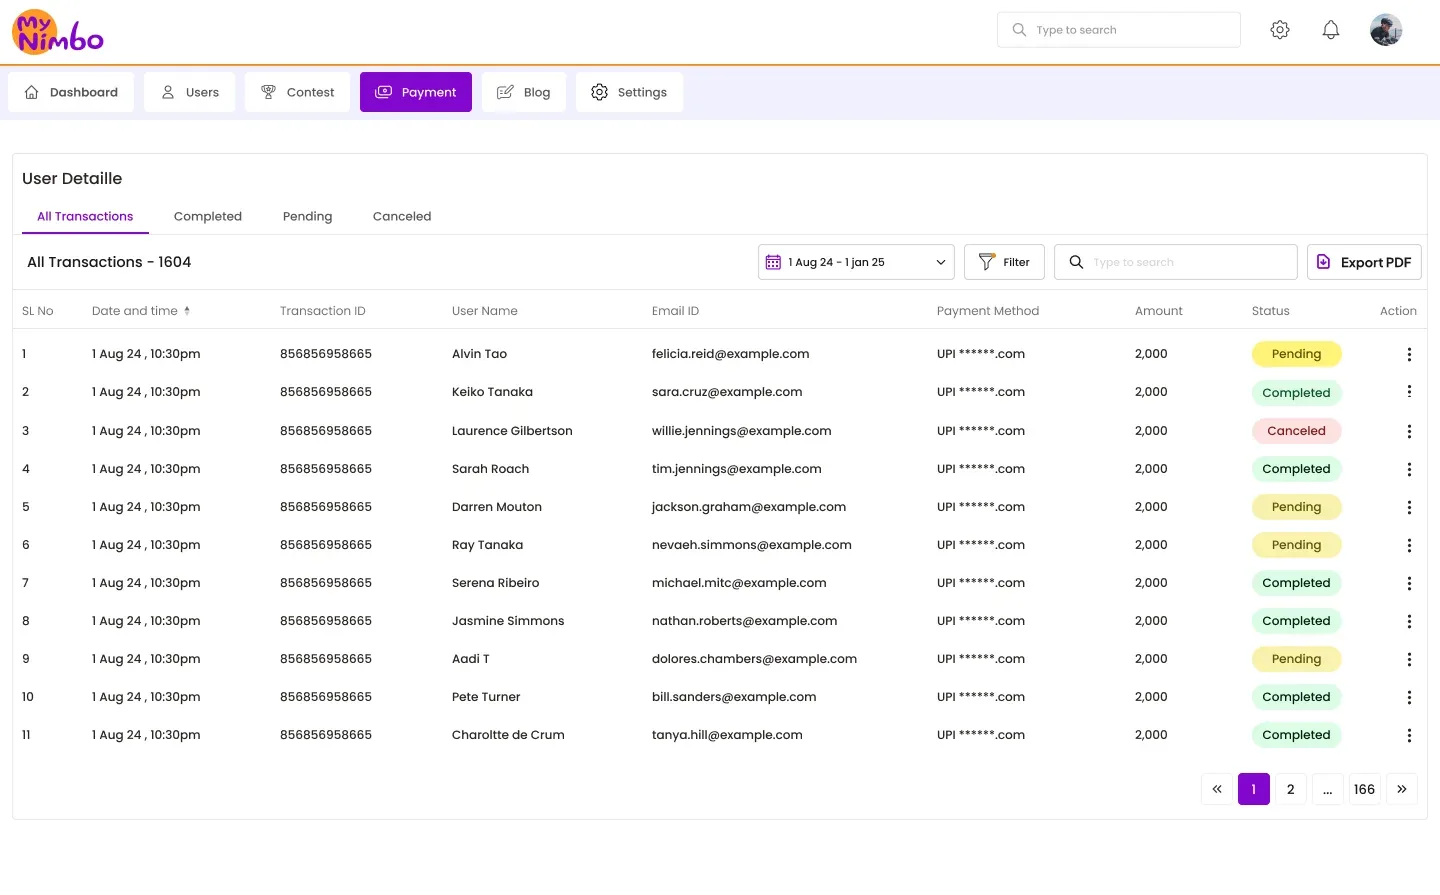Open action menu for Aadi T
The height and width of the screenshot is (895, 1440).
click(1409, 659)
